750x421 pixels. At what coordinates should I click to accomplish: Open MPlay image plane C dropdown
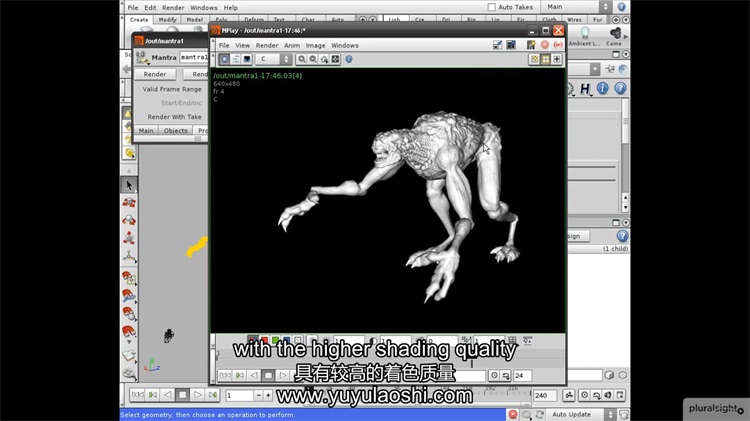273,59
